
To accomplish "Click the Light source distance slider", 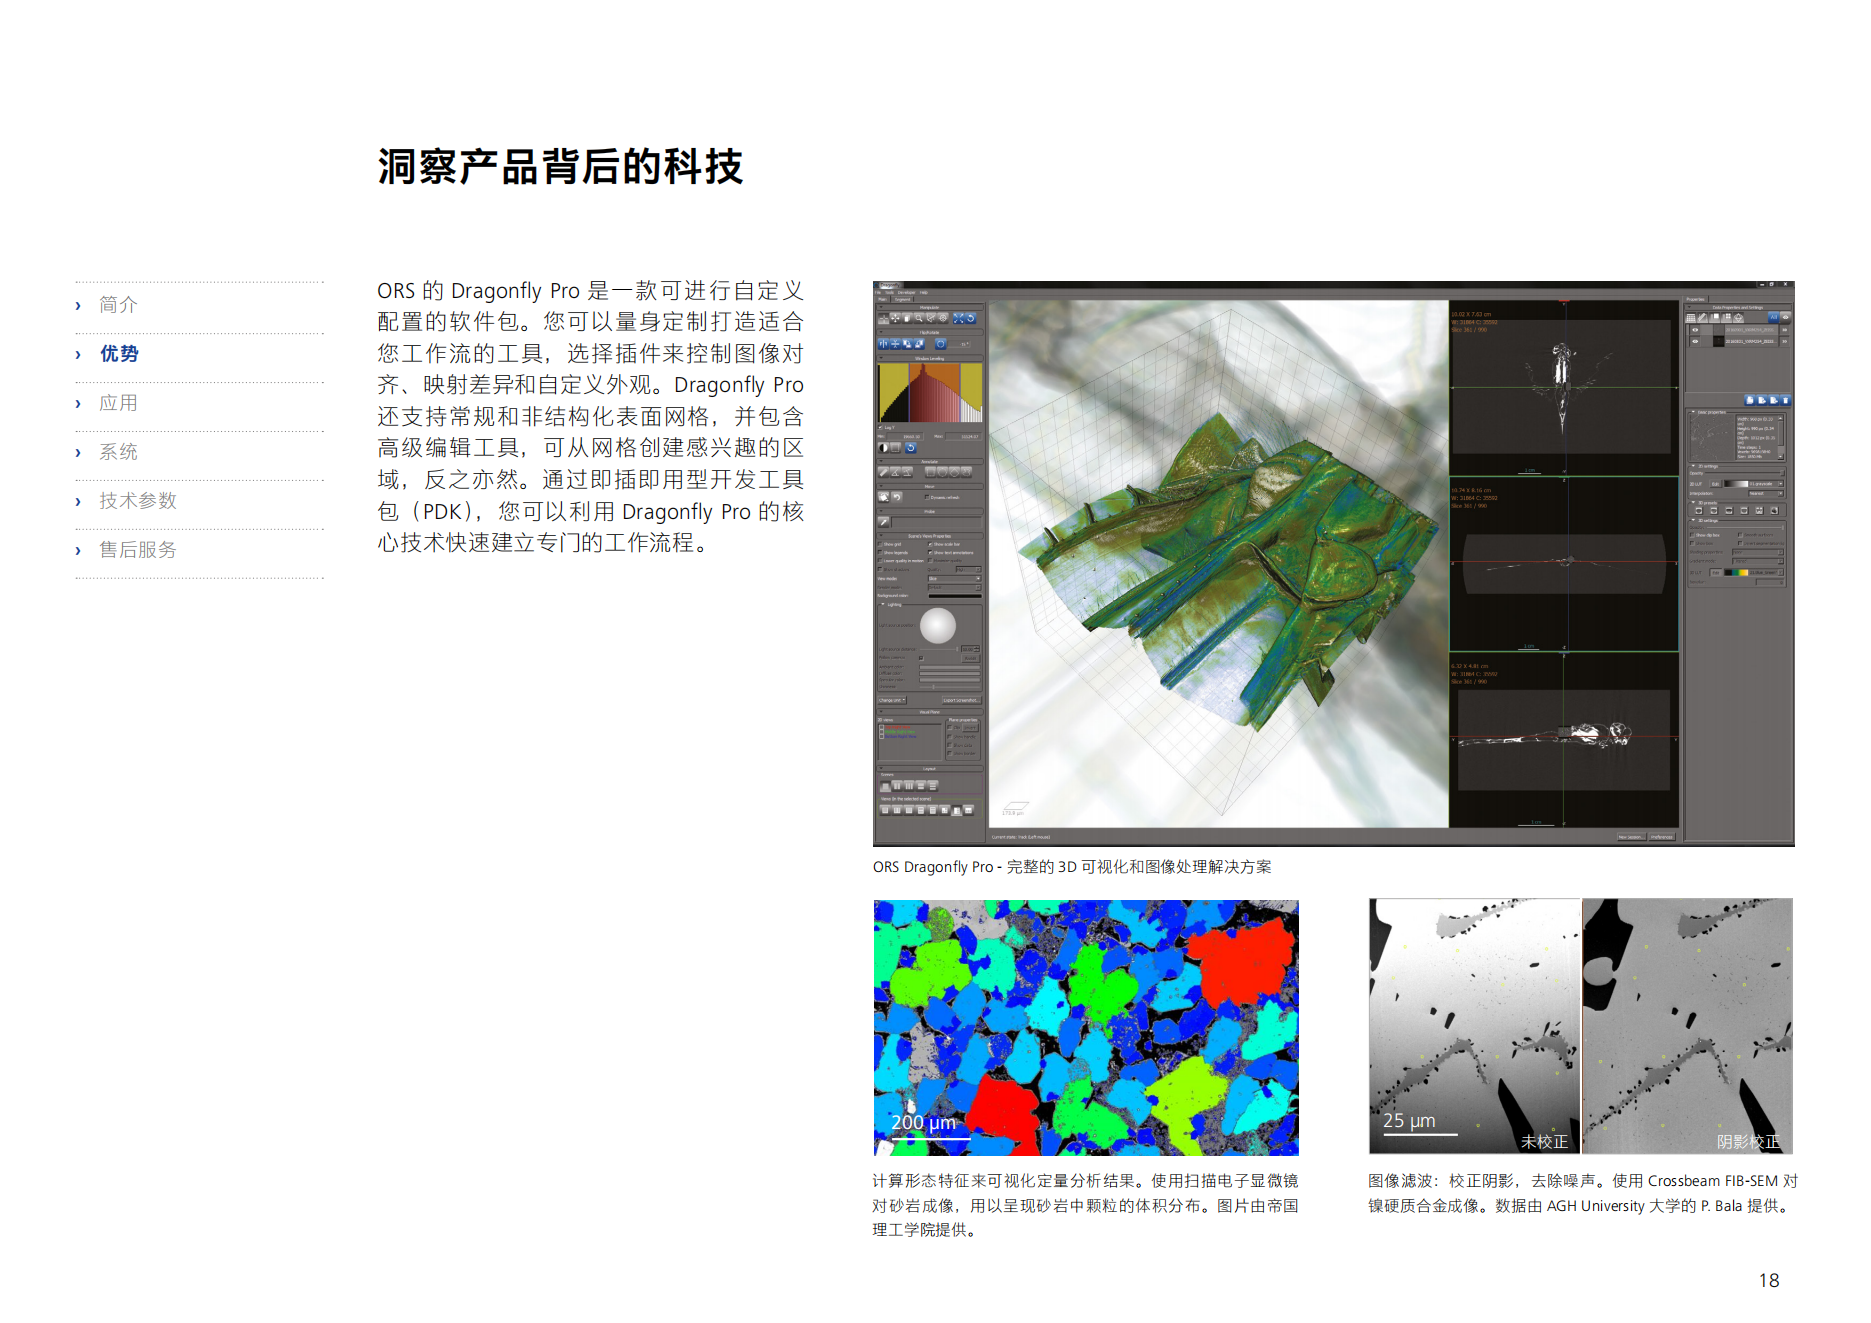I will pos(939,649).
